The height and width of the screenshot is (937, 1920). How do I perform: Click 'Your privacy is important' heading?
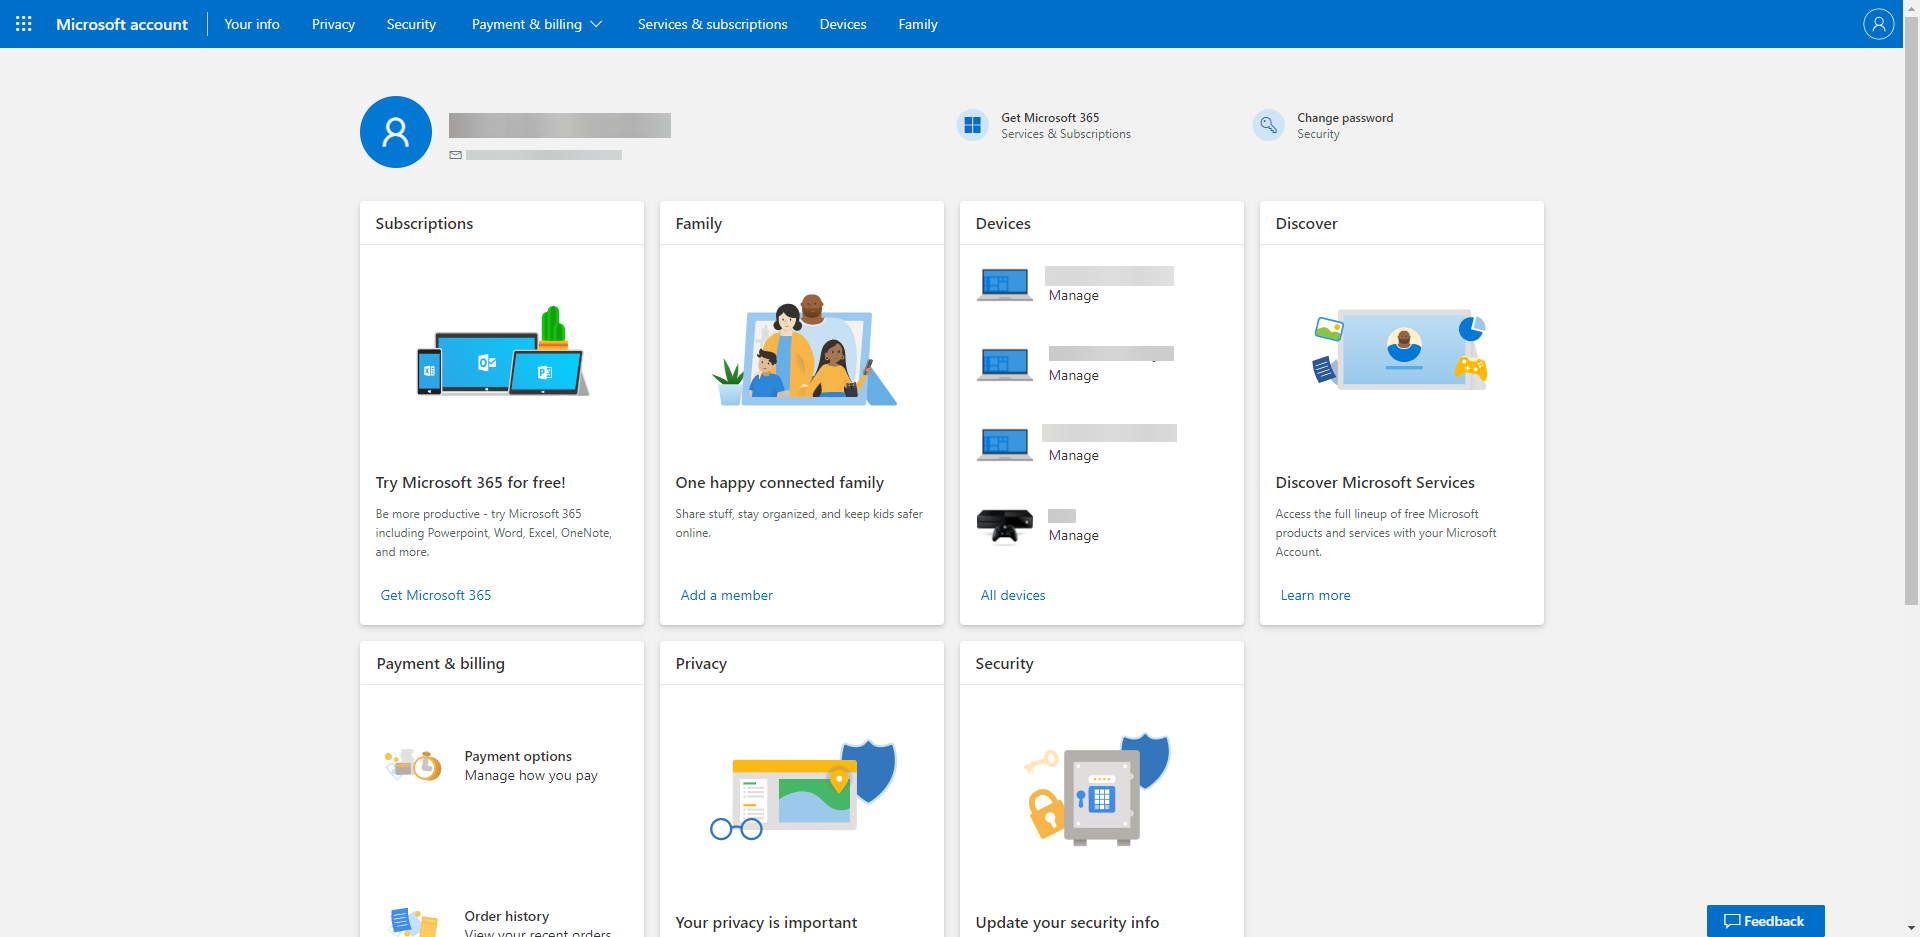[x=766, y=923]
